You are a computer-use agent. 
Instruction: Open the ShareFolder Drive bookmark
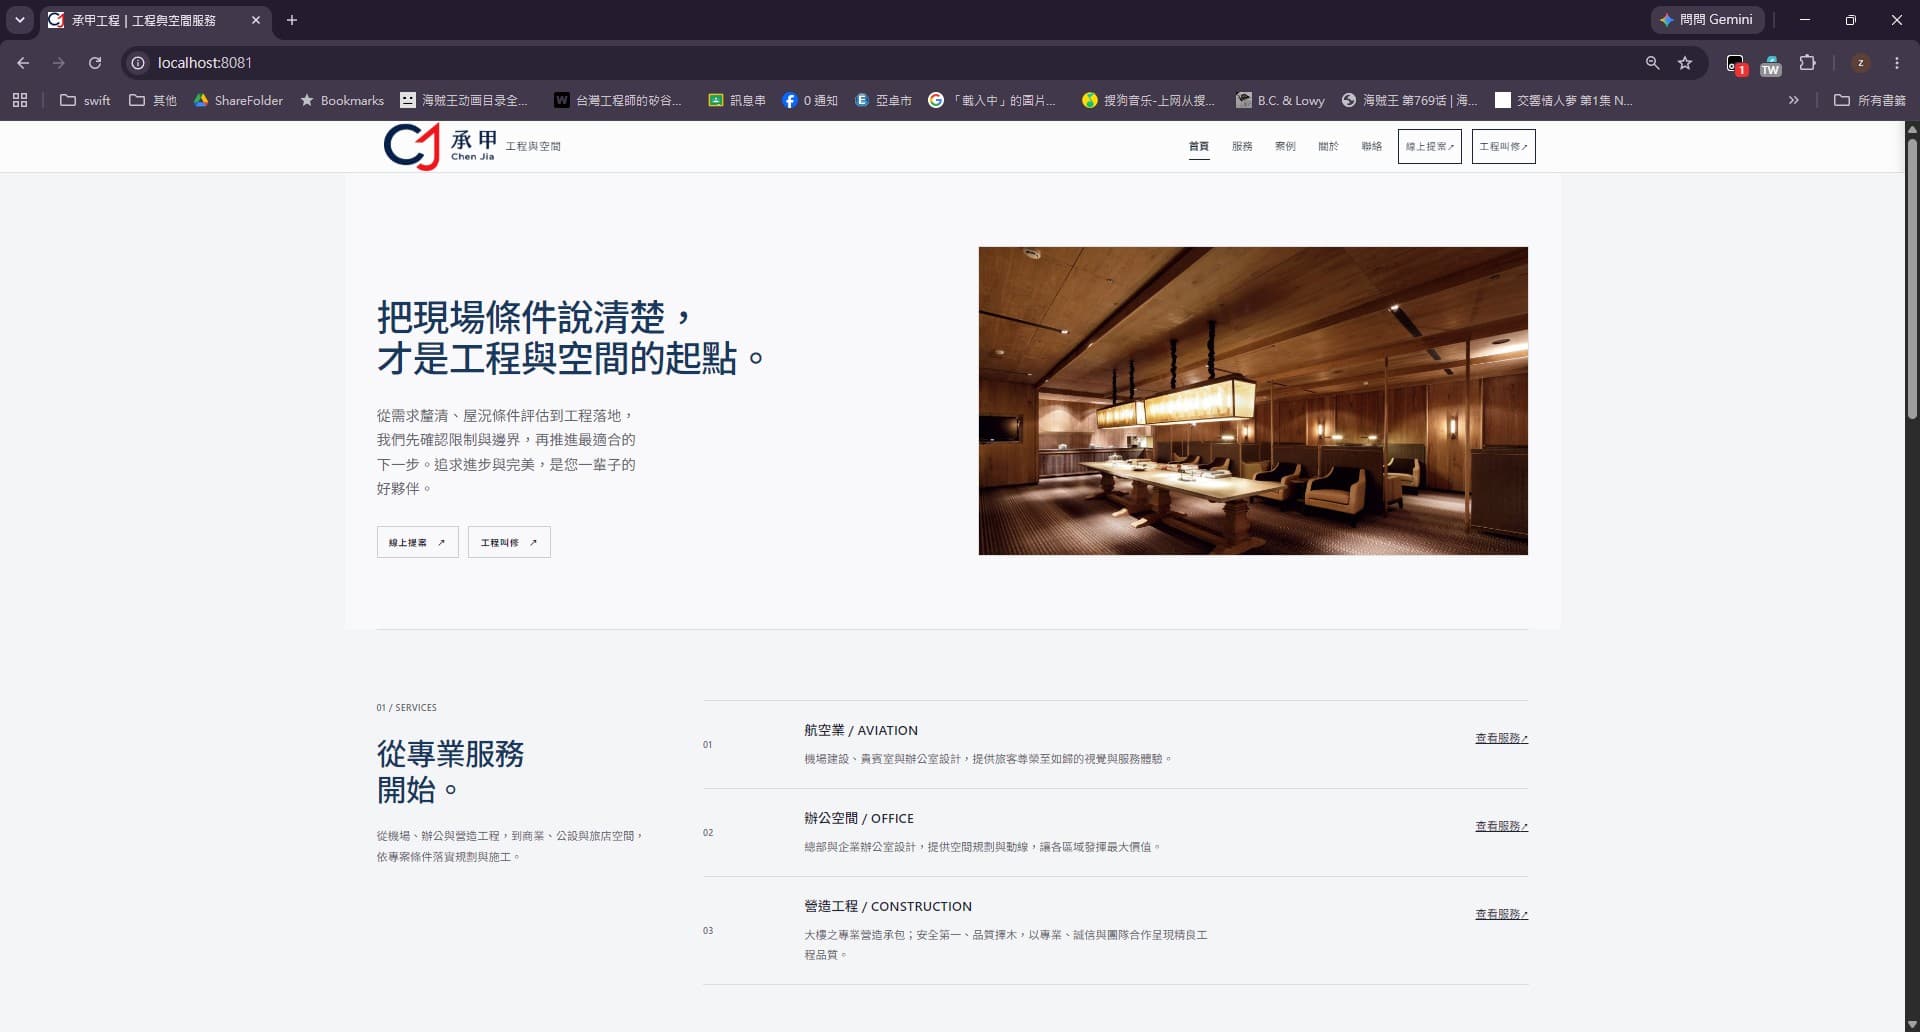[x=238, y=100]
